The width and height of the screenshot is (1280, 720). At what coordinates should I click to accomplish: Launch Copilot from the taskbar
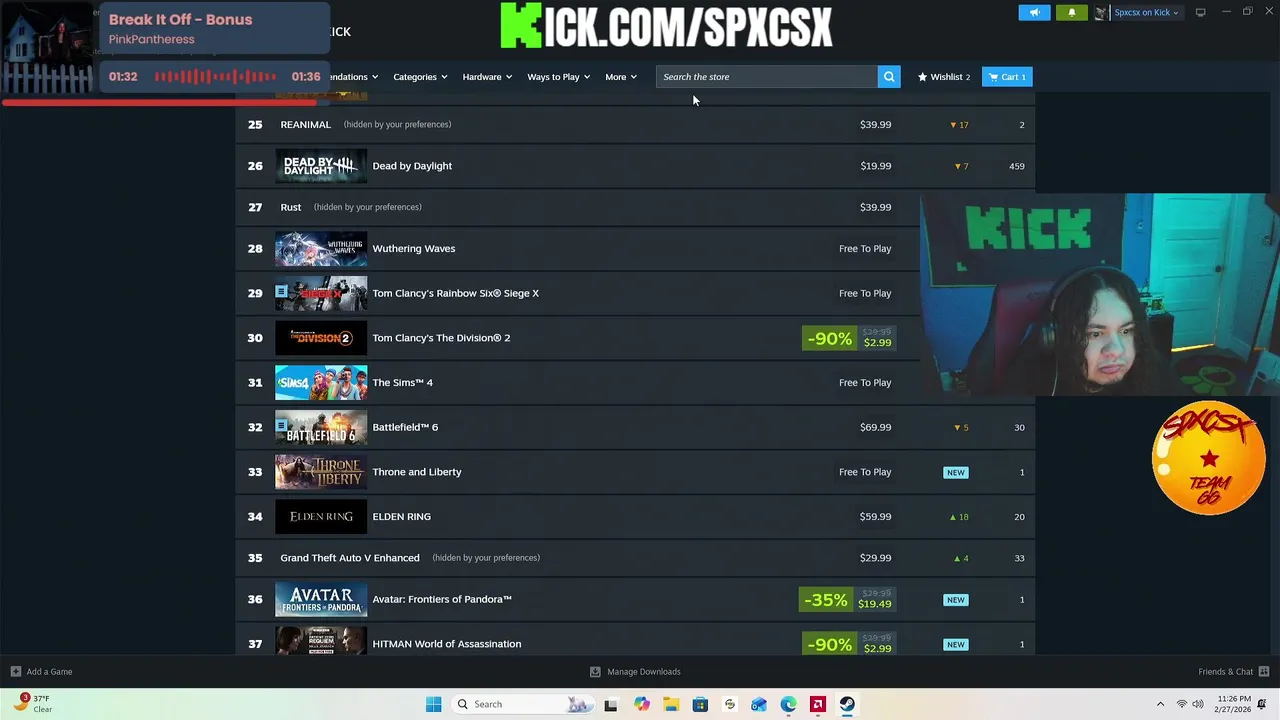(641, 704)
